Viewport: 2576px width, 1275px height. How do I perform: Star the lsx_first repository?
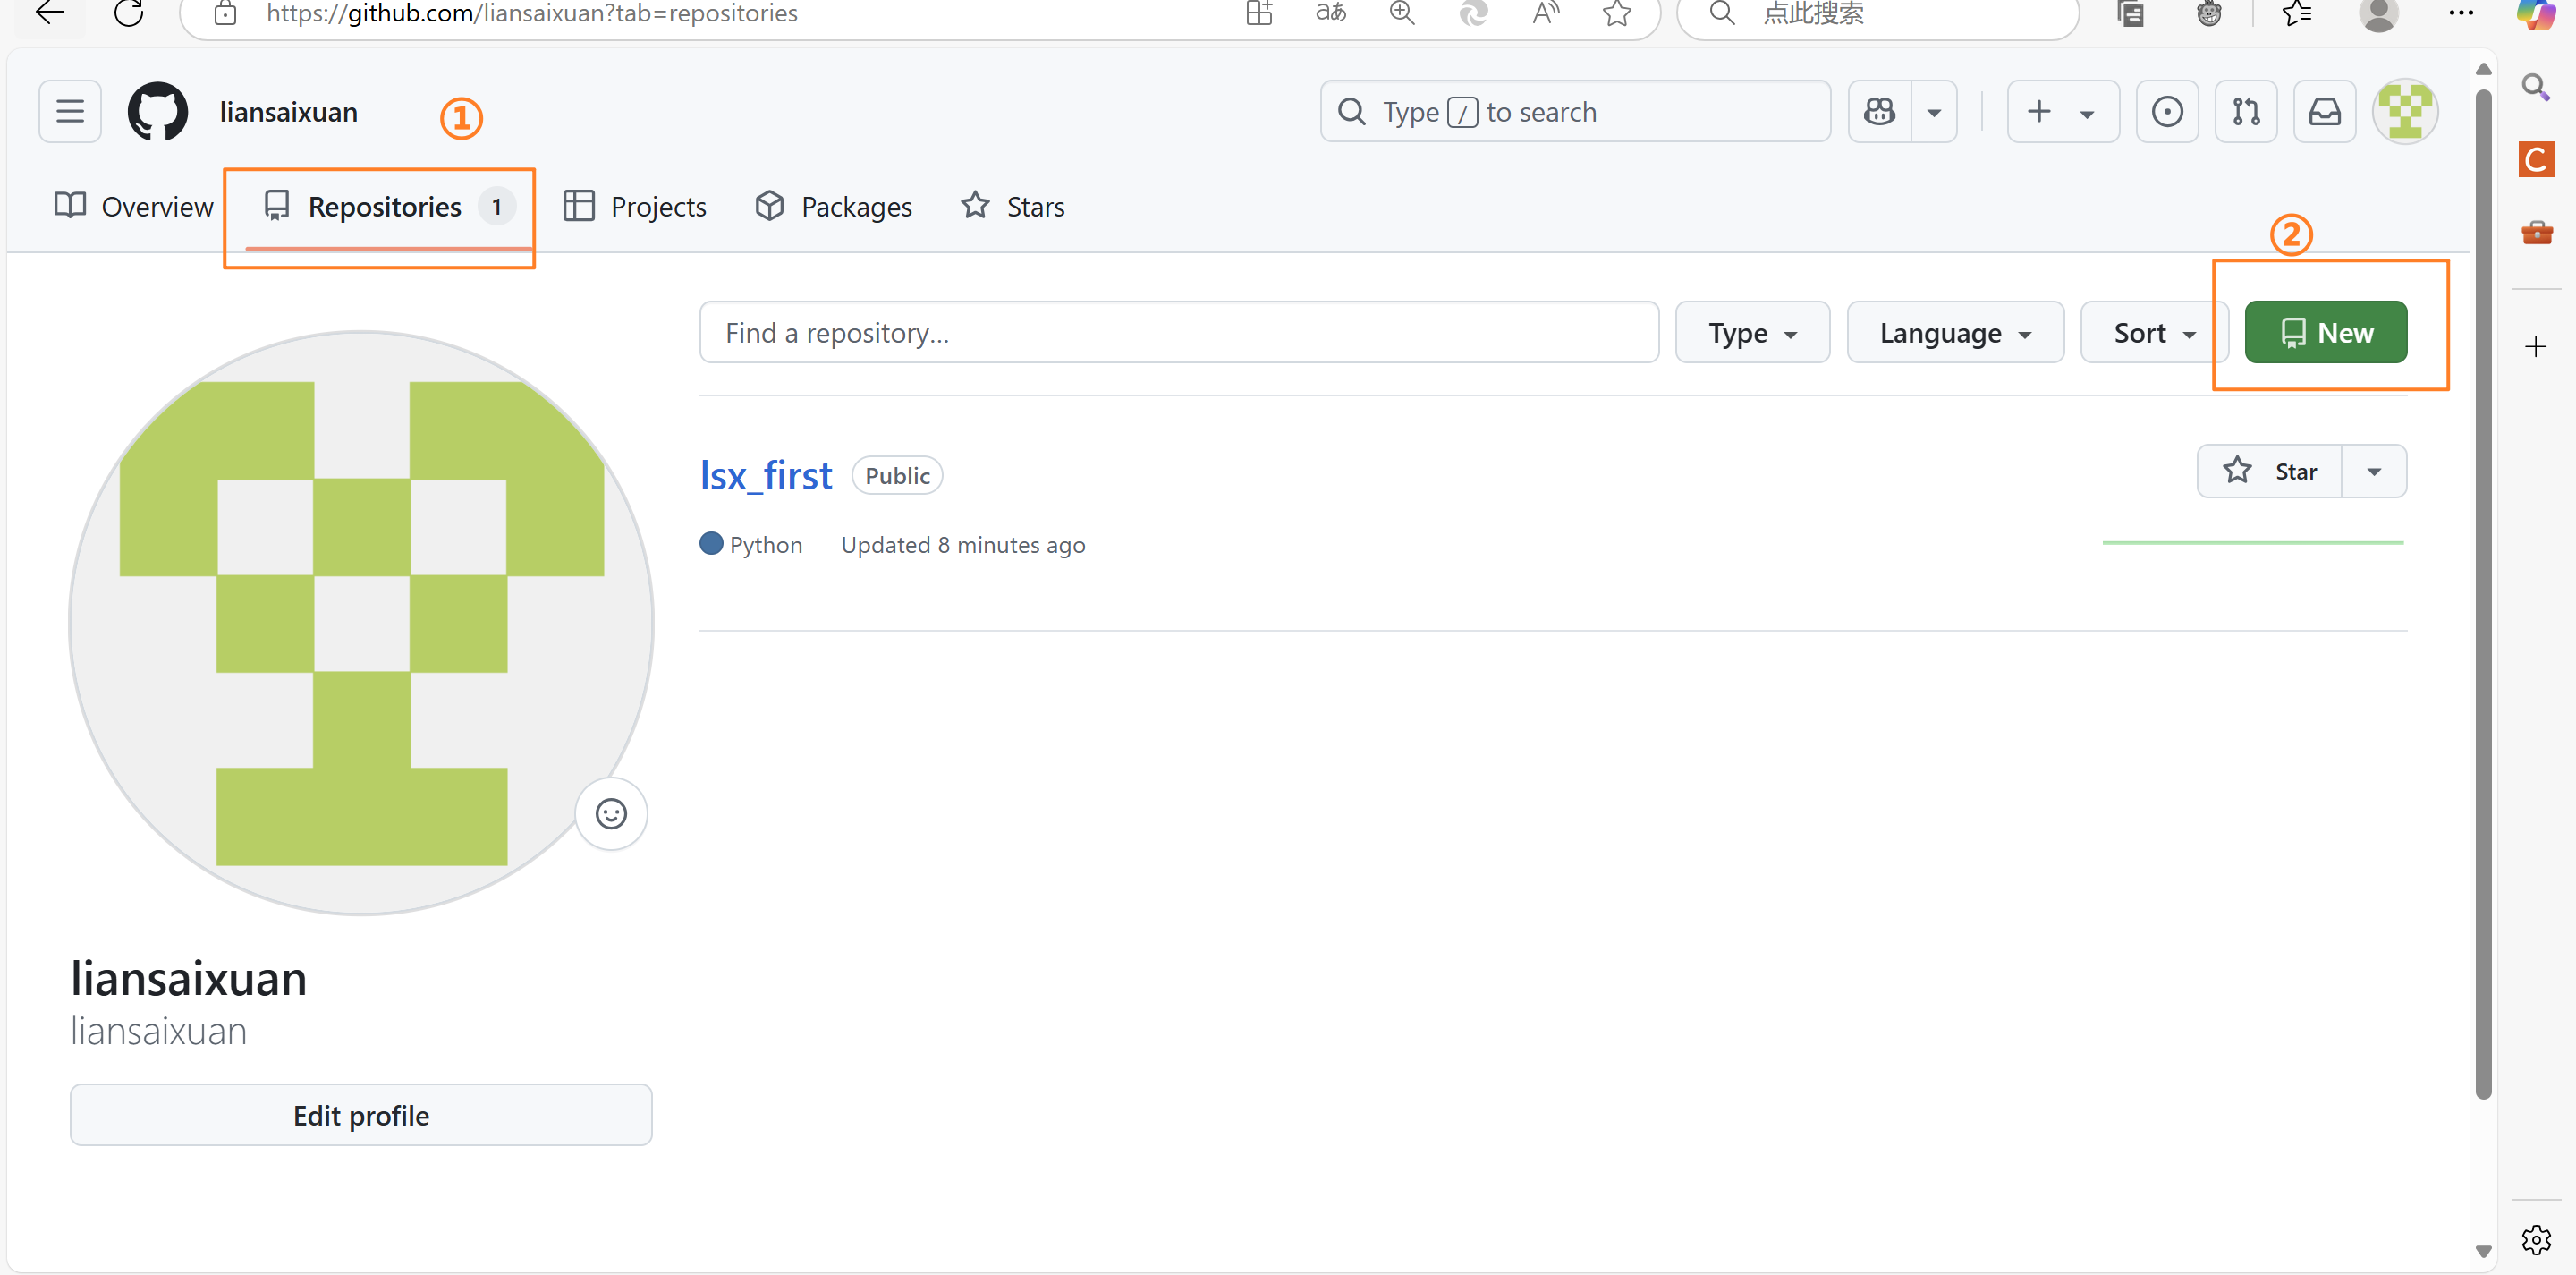2269,471
